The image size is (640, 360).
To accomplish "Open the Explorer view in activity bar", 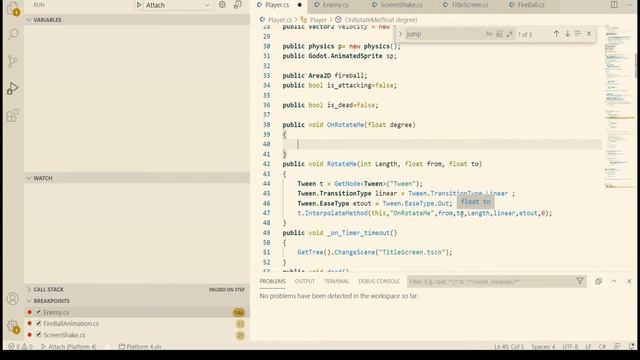I will pos(13,8).
